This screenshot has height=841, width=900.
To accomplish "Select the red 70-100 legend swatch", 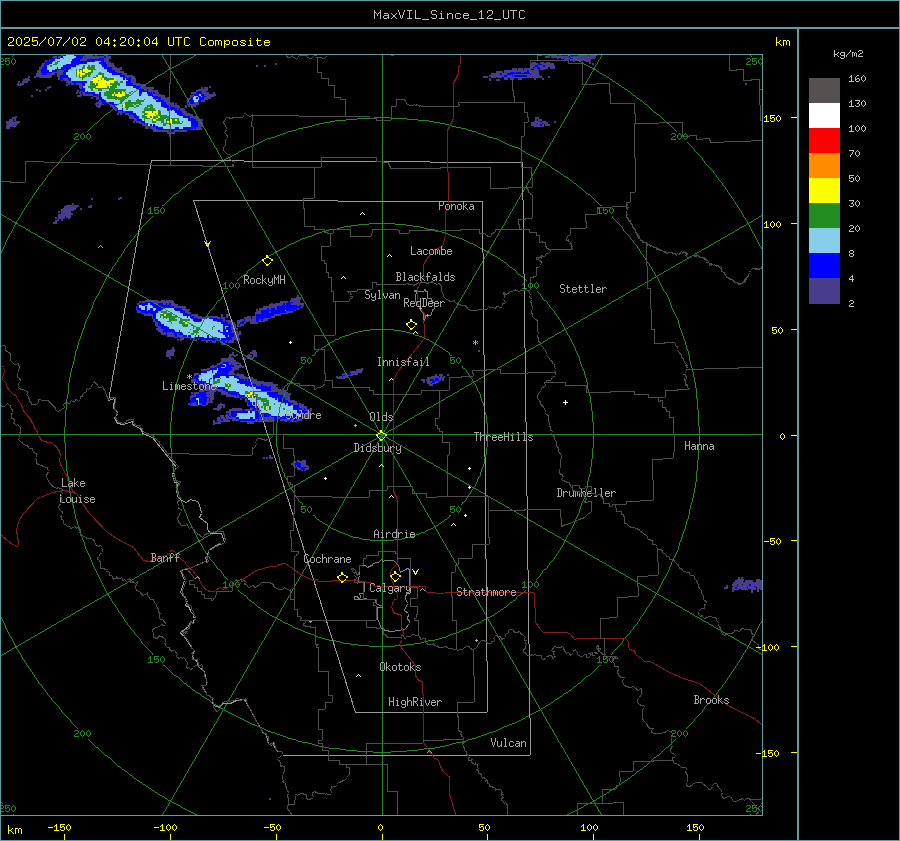I will click(x=824, y=141).
